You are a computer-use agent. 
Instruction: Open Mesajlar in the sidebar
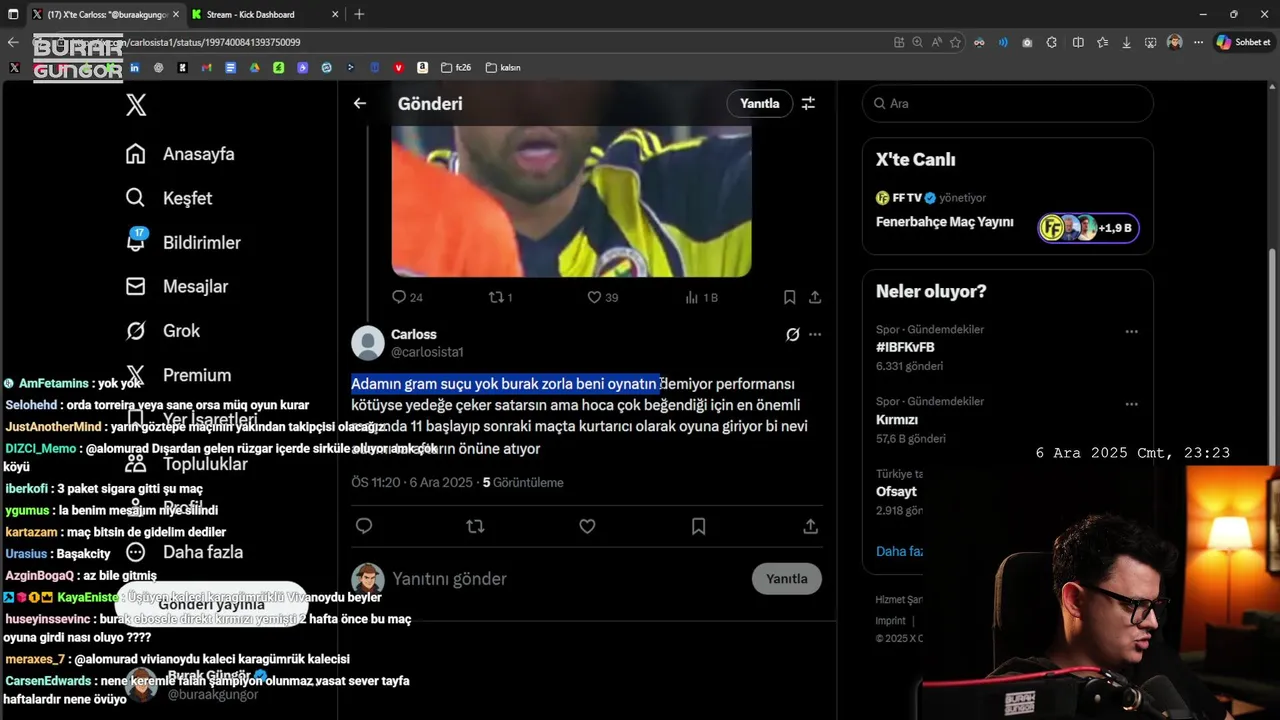[177, 286]
